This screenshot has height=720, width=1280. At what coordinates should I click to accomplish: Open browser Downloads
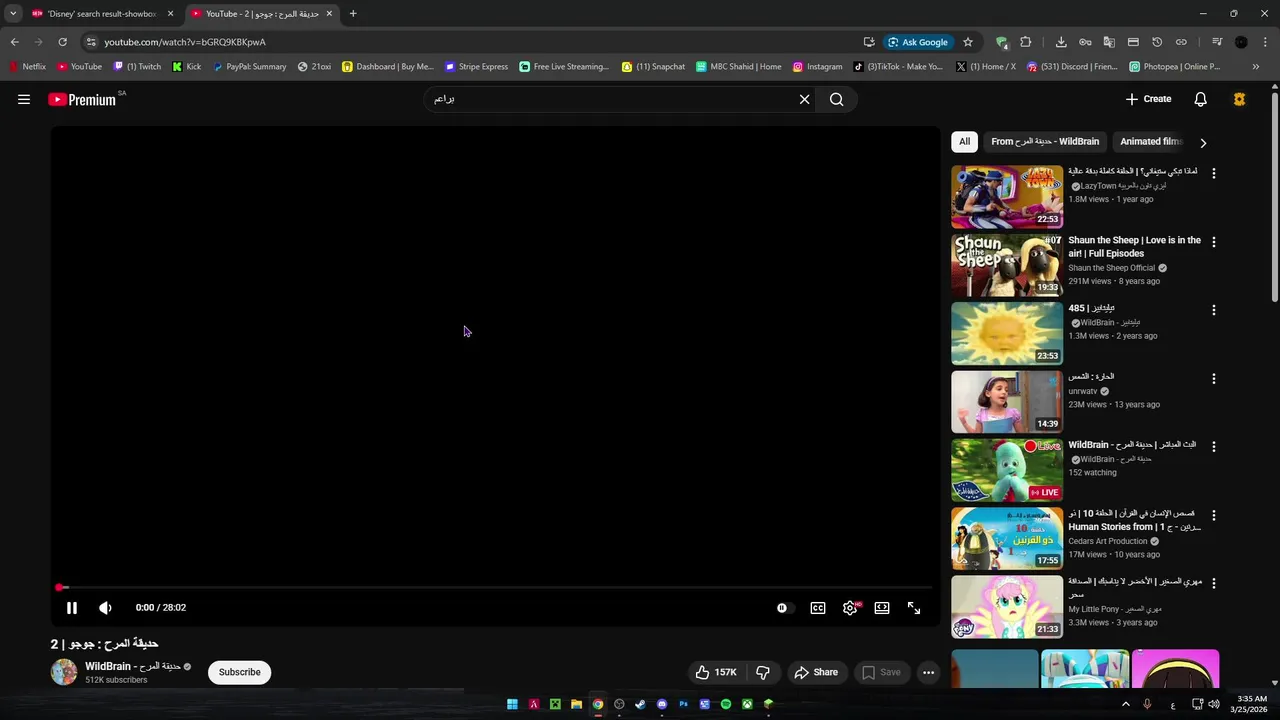click(x=1061, y=42)
